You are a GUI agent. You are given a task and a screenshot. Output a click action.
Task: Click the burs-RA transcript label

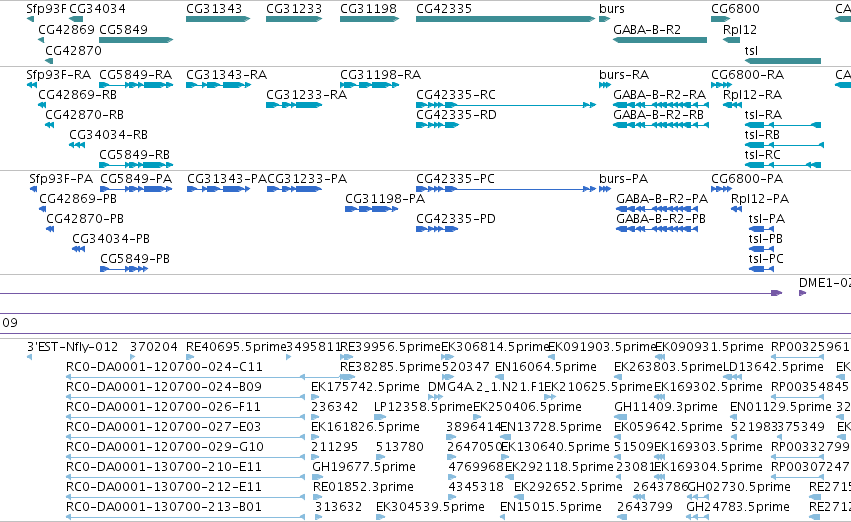624,75
